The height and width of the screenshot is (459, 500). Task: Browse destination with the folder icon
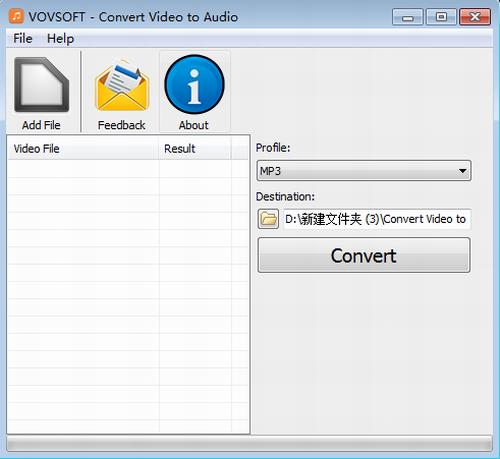268,219
